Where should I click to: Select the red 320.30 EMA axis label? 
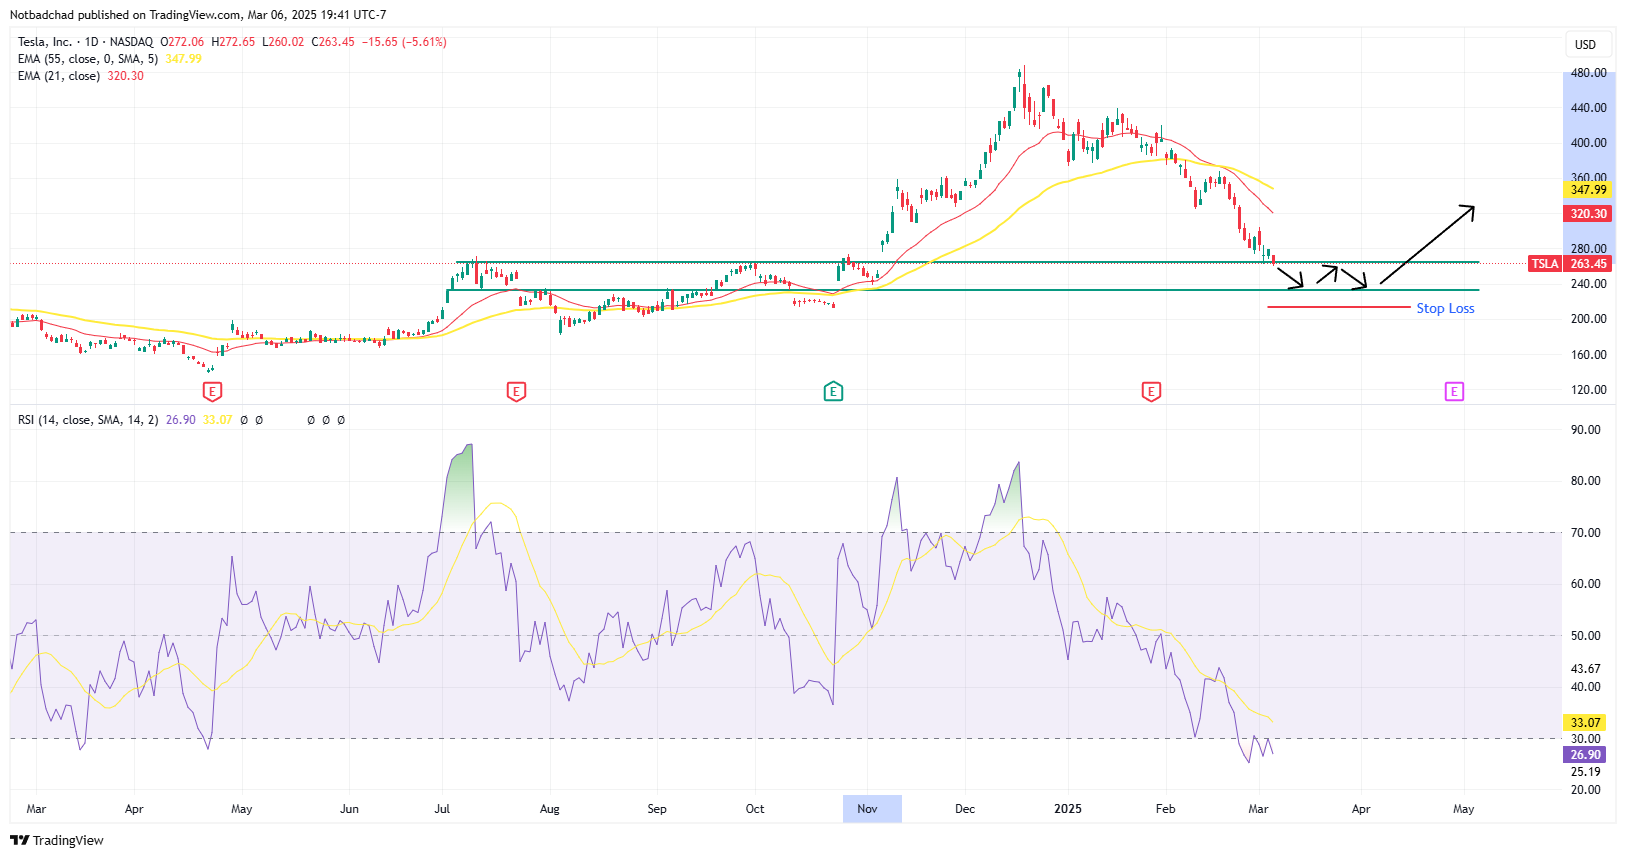1587,214
